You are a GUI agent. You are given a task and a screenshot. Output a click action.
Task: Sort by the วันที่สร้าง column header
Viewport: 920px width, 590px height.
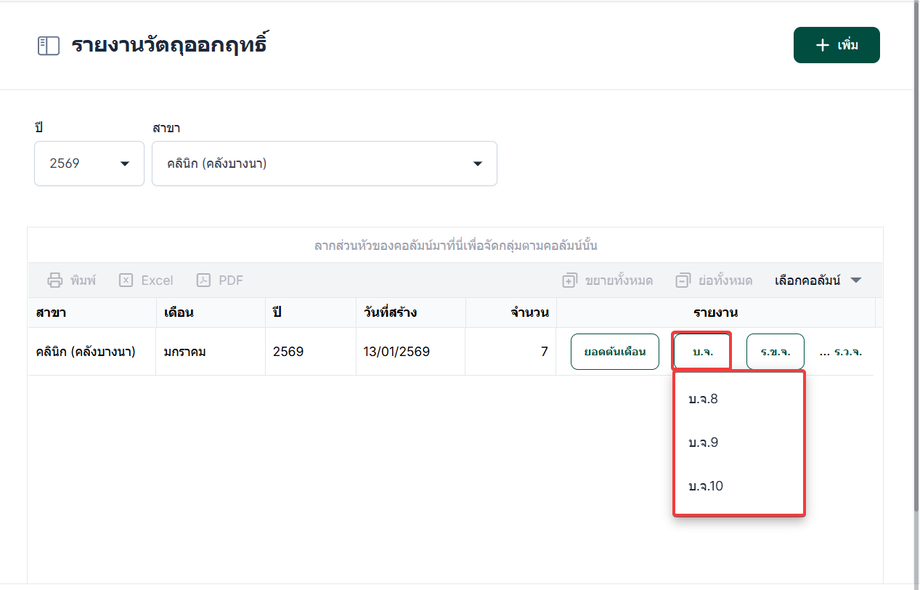[390, 313]
